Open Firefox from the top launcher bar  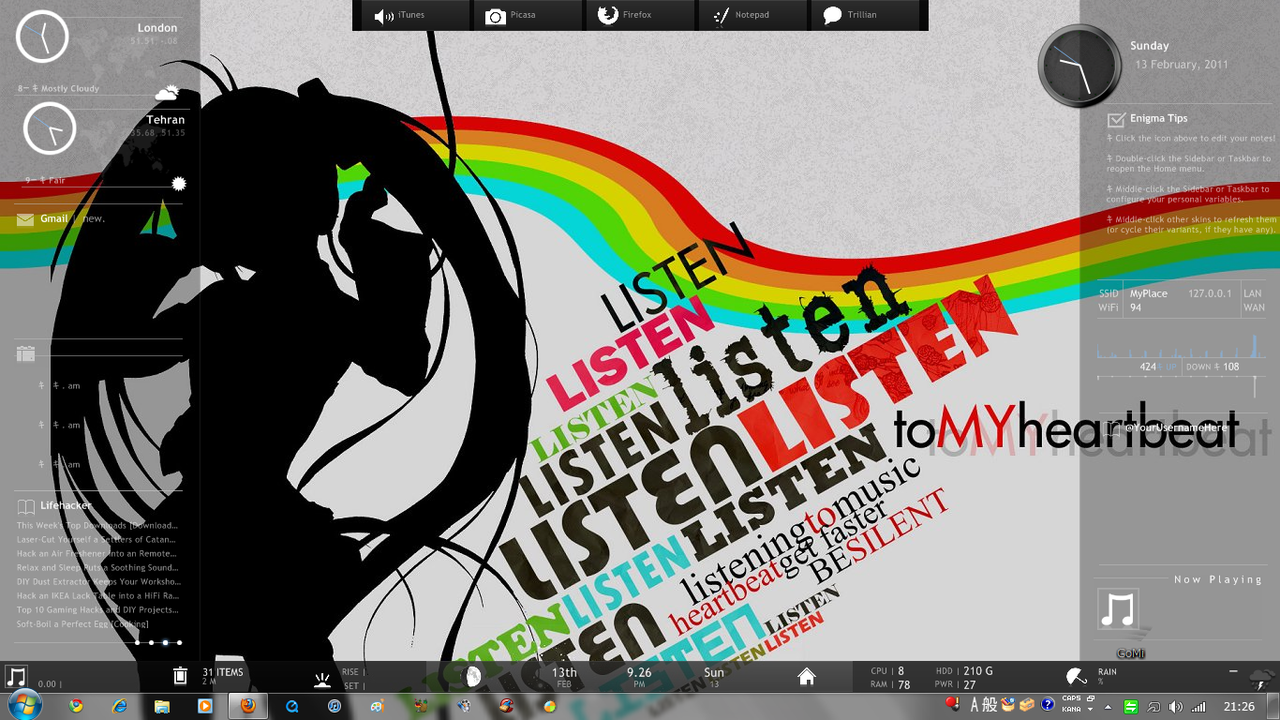[624, 16]
